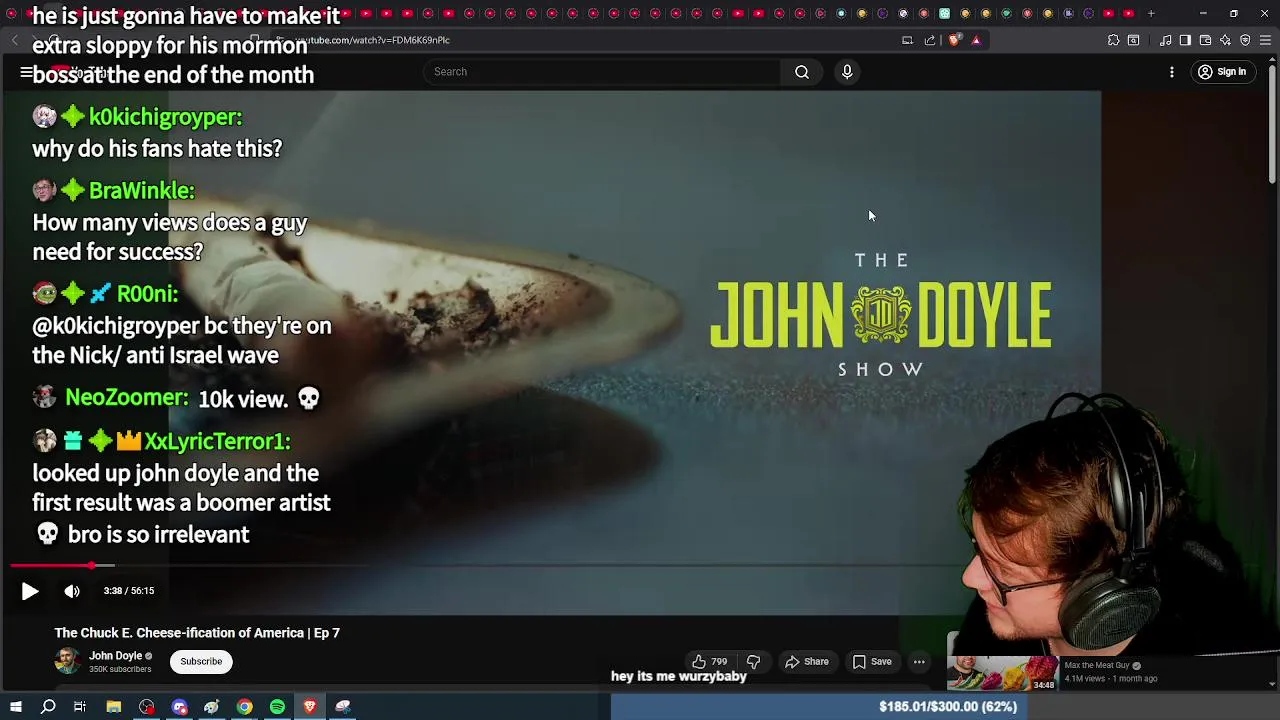Dislike the video with thumbs down
Image resolution: width=1280 pixels, height=720 pixels.
point(754,661)
